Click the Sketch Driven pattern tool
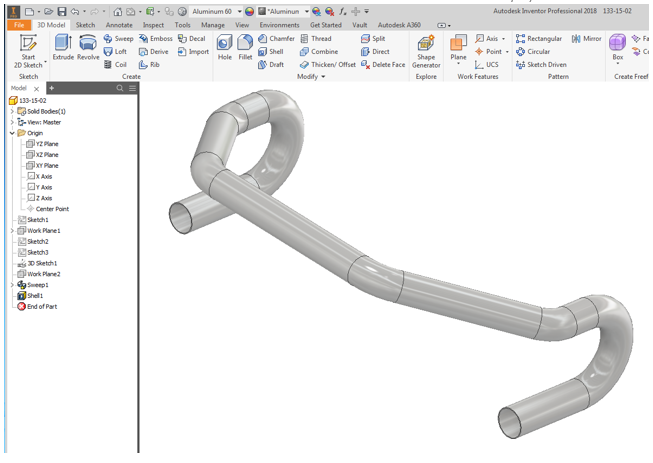 541,65
